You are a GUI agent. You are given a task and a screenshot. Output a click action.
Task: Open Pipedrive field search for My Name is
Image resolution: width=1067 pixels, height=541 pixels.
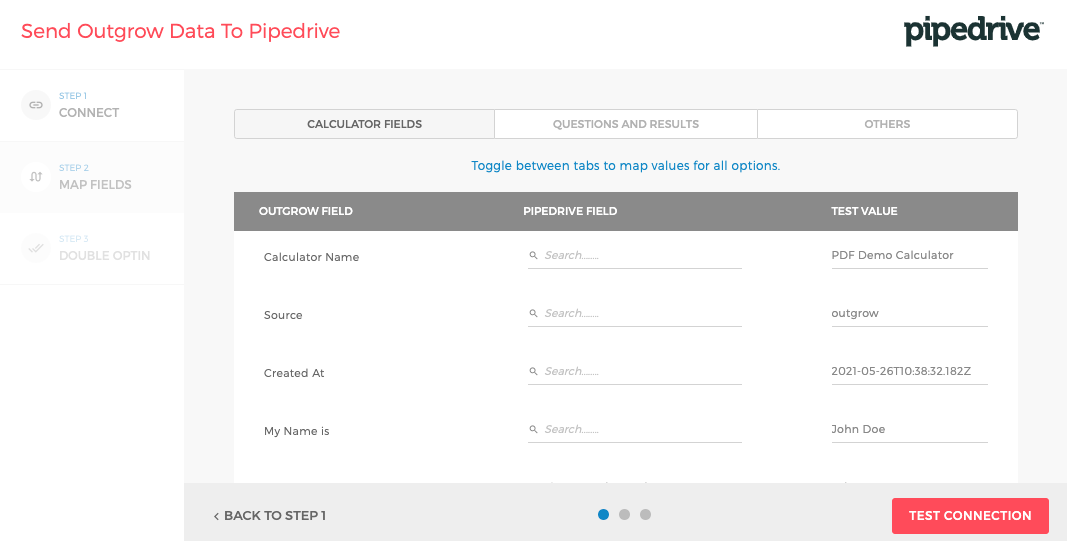pyautogui.click(x=635, y=429)
